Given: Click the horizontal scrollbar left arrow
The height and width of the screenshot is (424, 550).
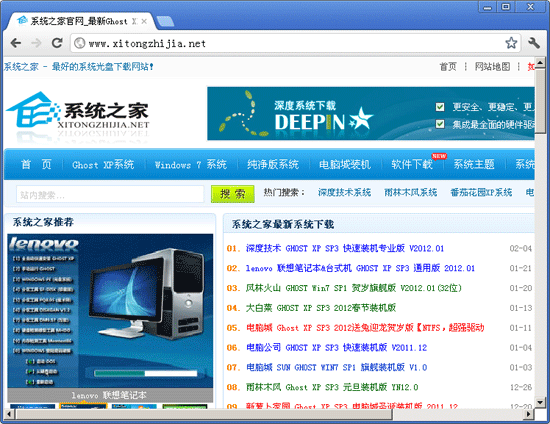Looking at the screenshot, I should (9, 414).
